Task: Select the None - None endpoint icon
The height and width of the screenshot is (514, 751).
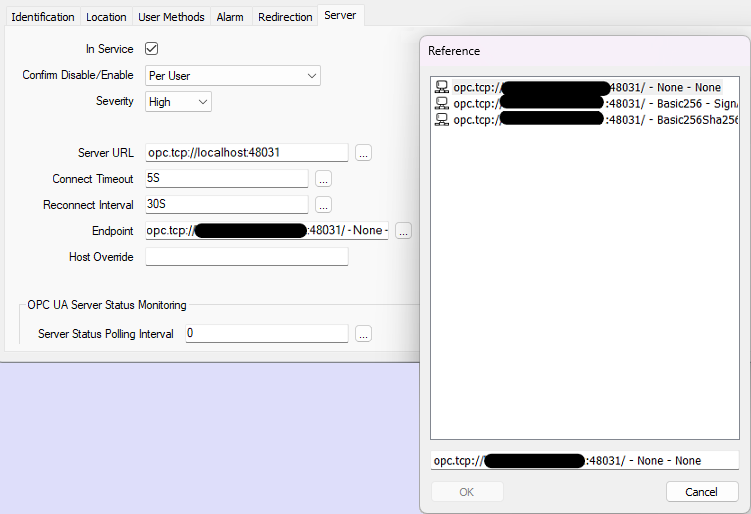Action: [x=441, y=88]
